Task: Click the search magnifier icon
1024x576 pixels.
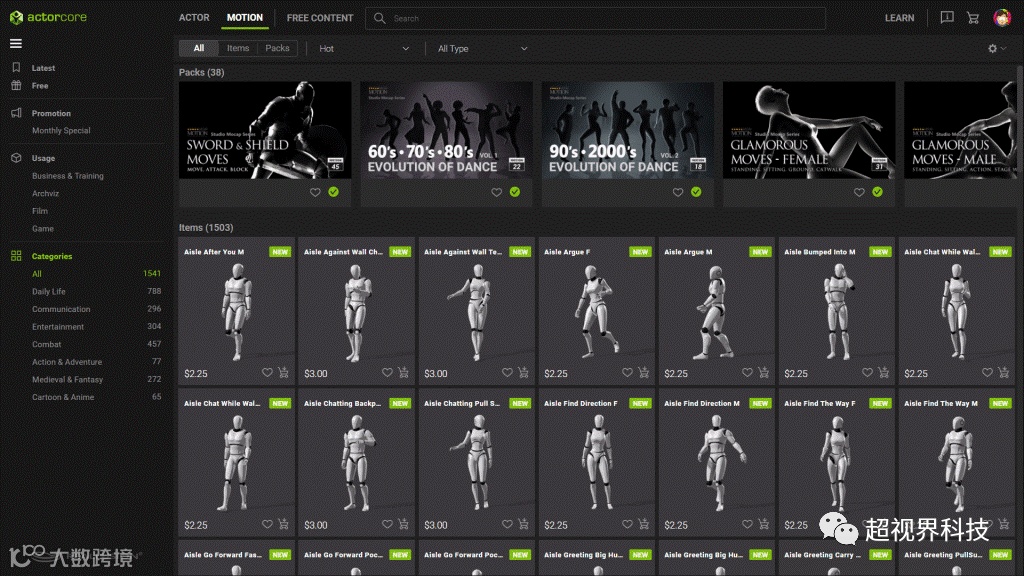Action: point(380,18)
